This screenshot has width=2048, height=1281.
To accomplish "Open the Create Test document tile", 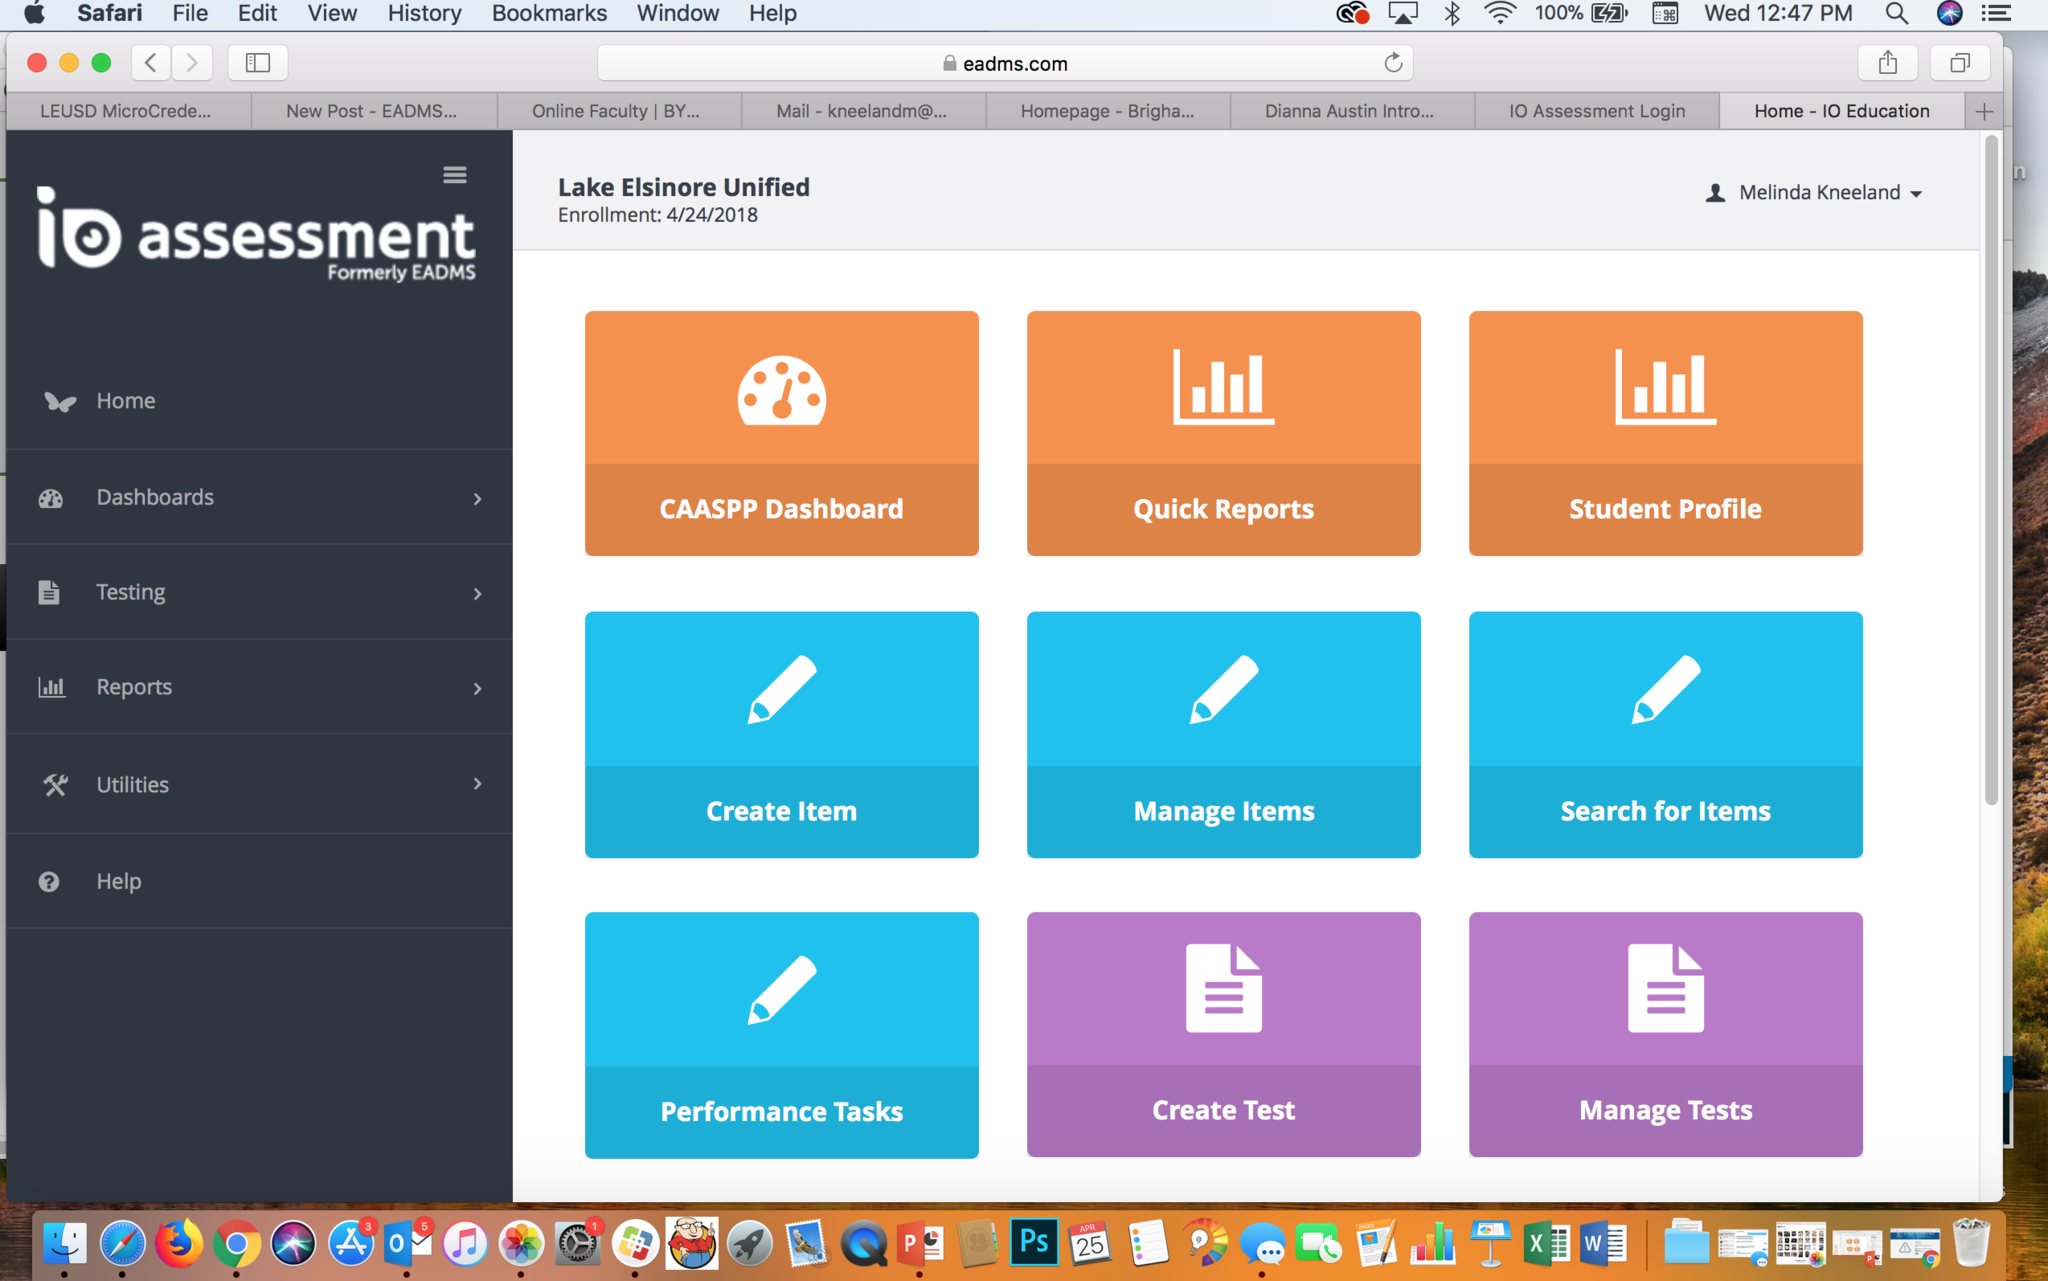I will (1223, 1034).
